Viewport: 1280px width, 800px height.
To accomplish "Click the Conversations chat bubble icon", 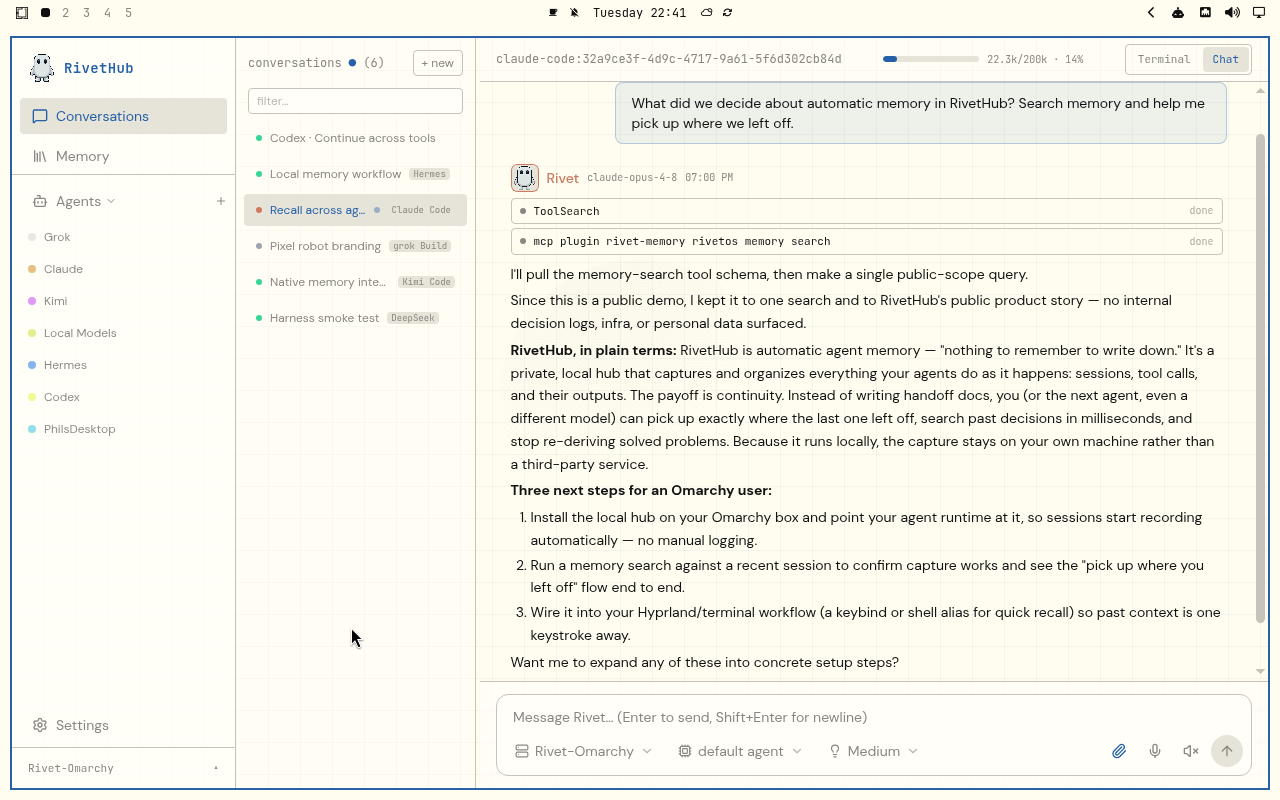I will [40, 116].
